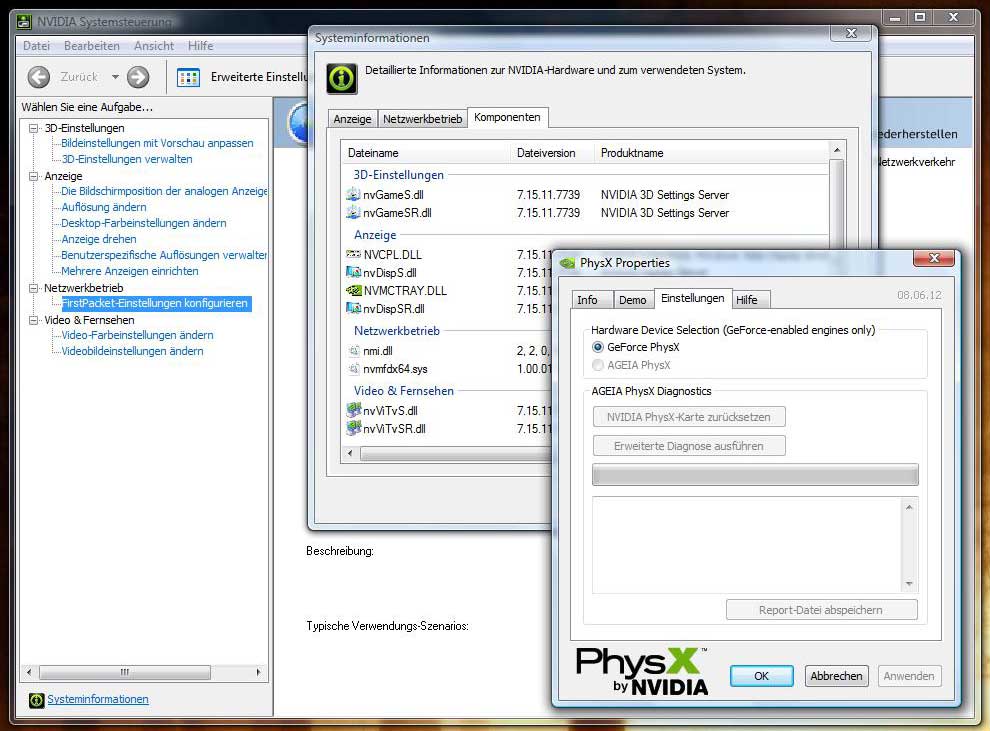Select FirstPacket-Einstellungen konfigurieren
The width and height of the screenshot is (990, 731).
(155, 304)
